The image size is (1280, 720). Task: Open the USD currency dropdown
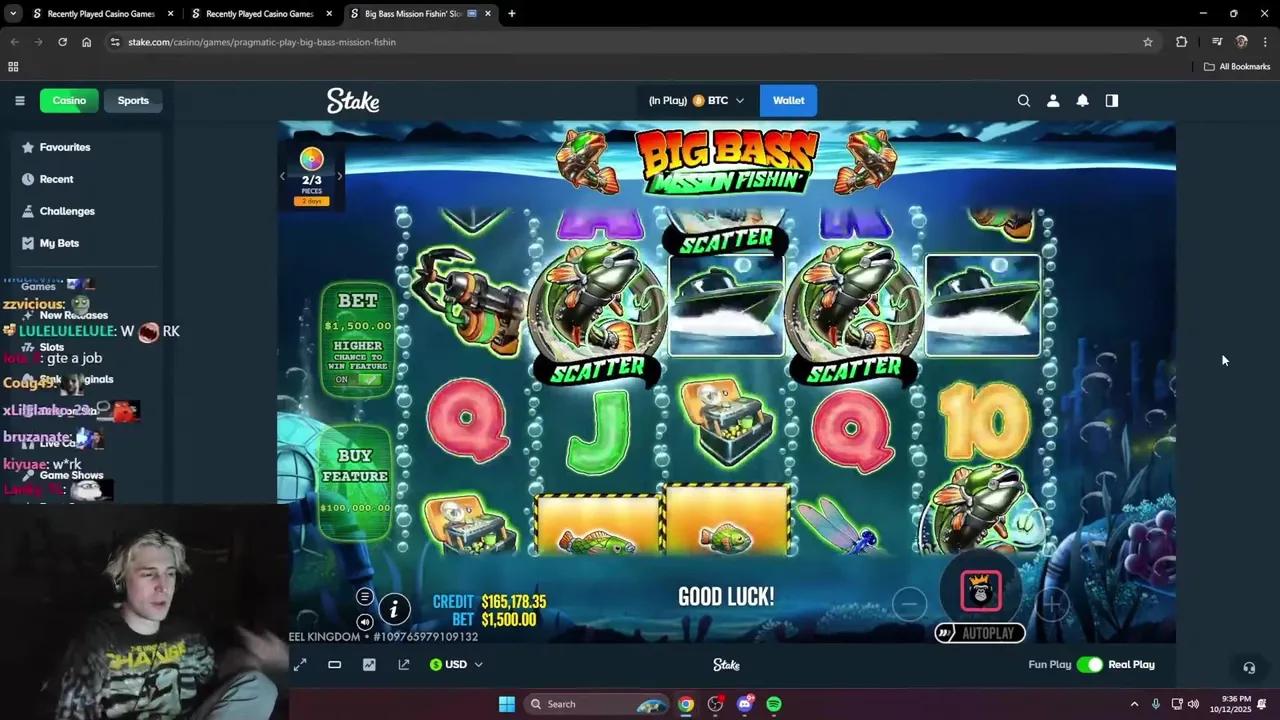pyautogui.click(x=457, y=664)
